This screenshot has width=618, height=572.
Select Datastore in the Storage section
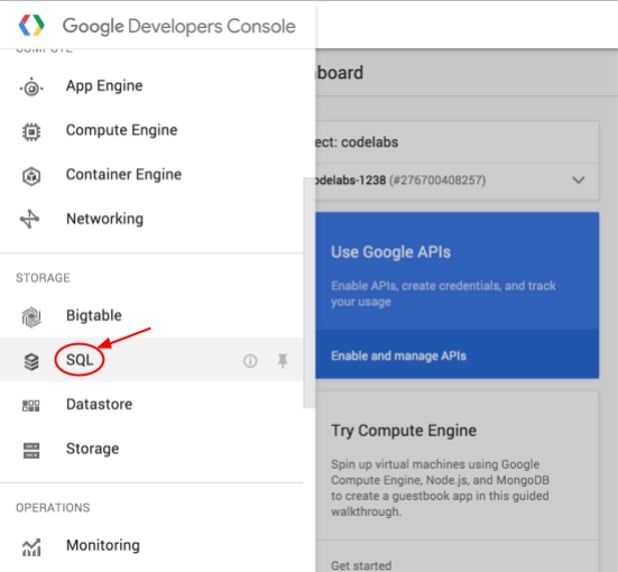[x=98, y=404]
